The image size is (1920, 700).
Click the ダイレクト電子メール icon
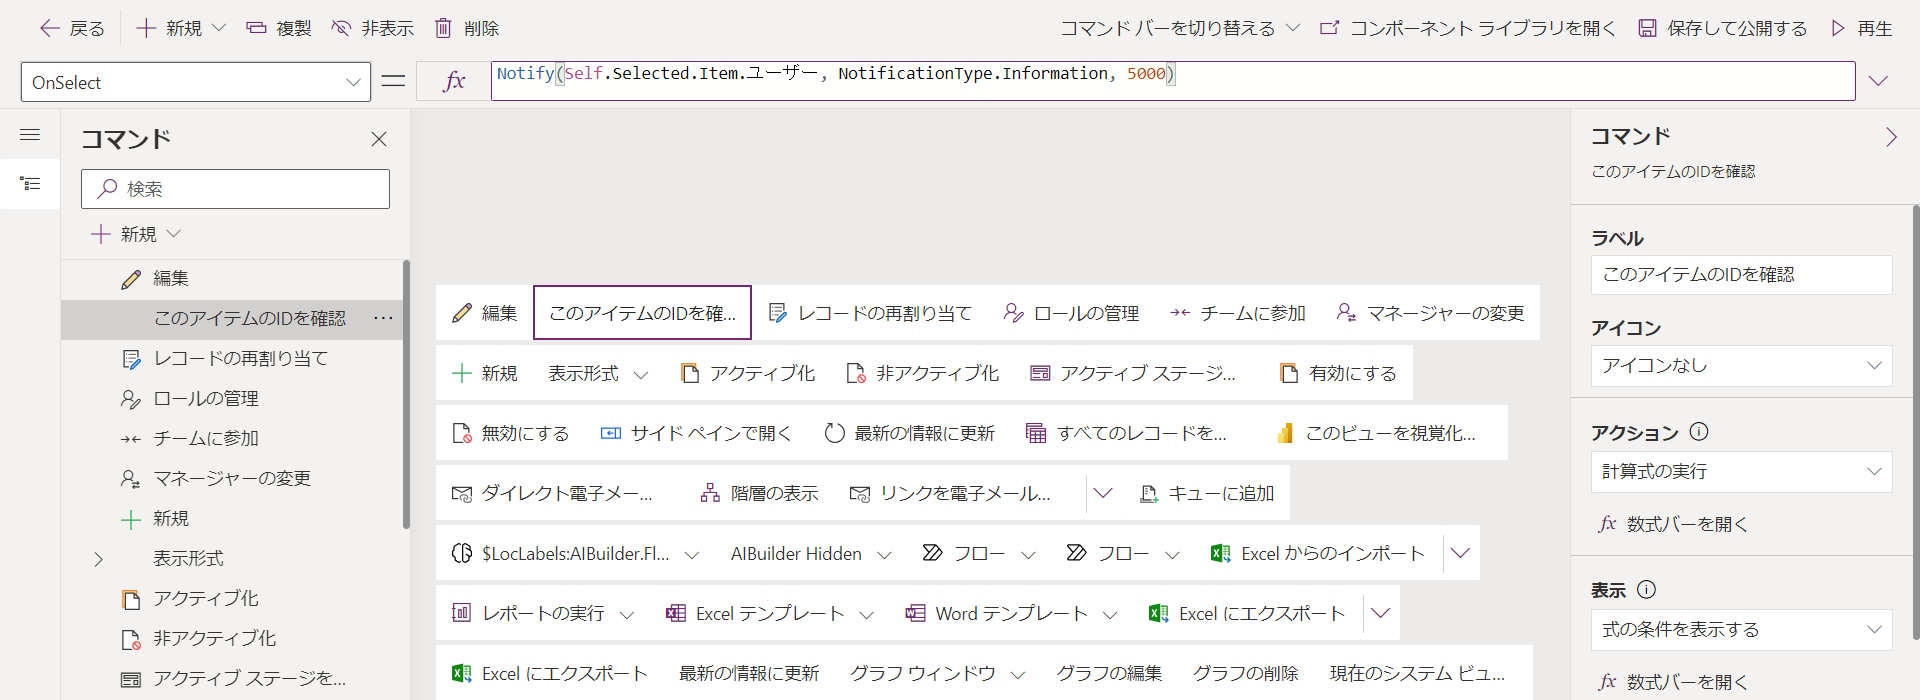(x=462, y=493)
